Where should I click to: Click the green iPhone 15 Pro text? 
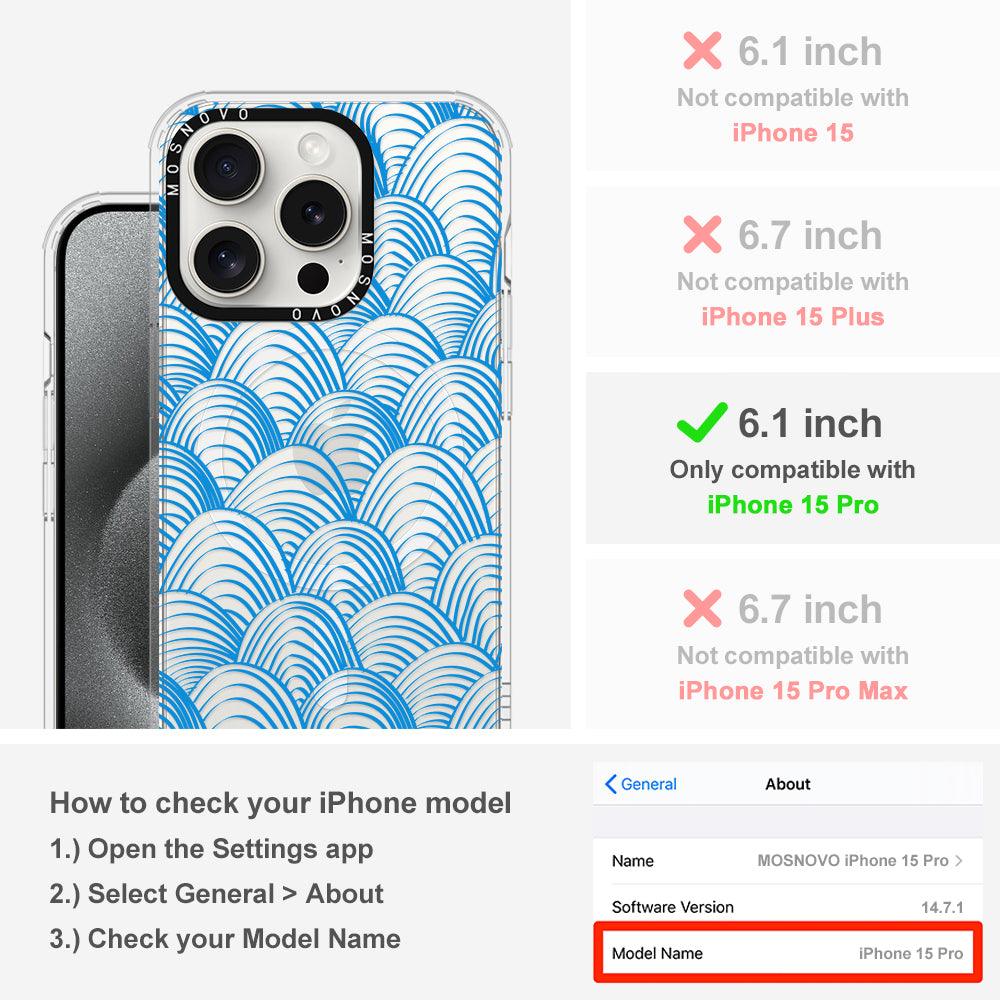793,504
